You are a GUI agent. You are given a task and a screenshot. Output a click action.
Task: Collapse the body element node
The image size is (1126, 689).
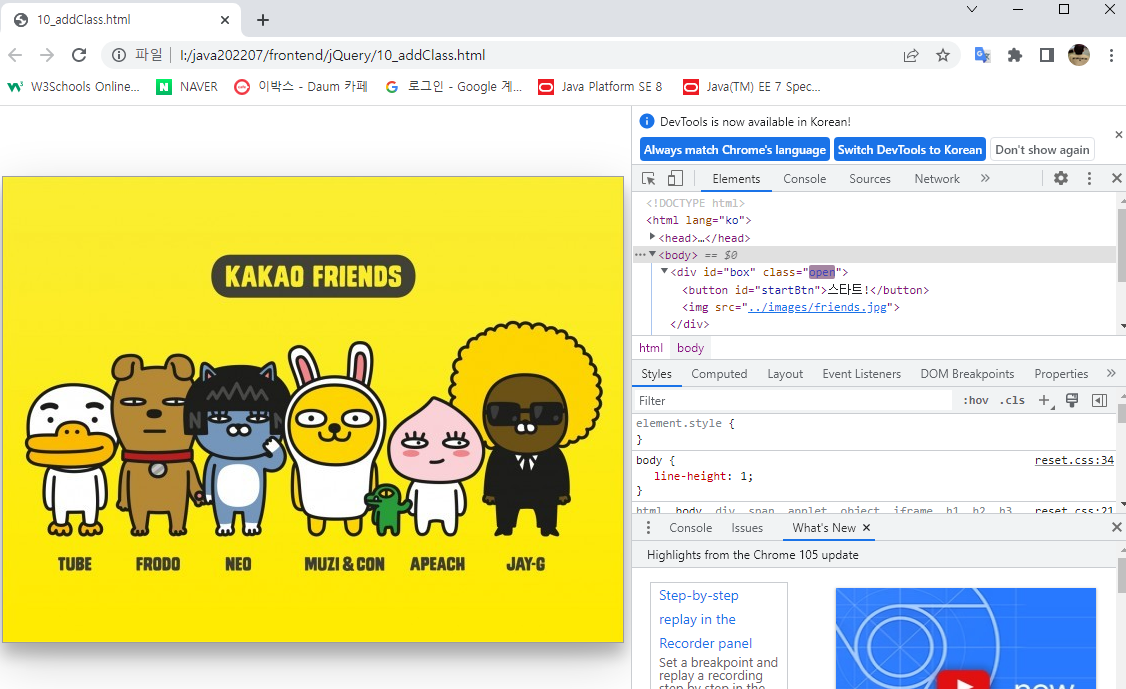coord(652,254)
